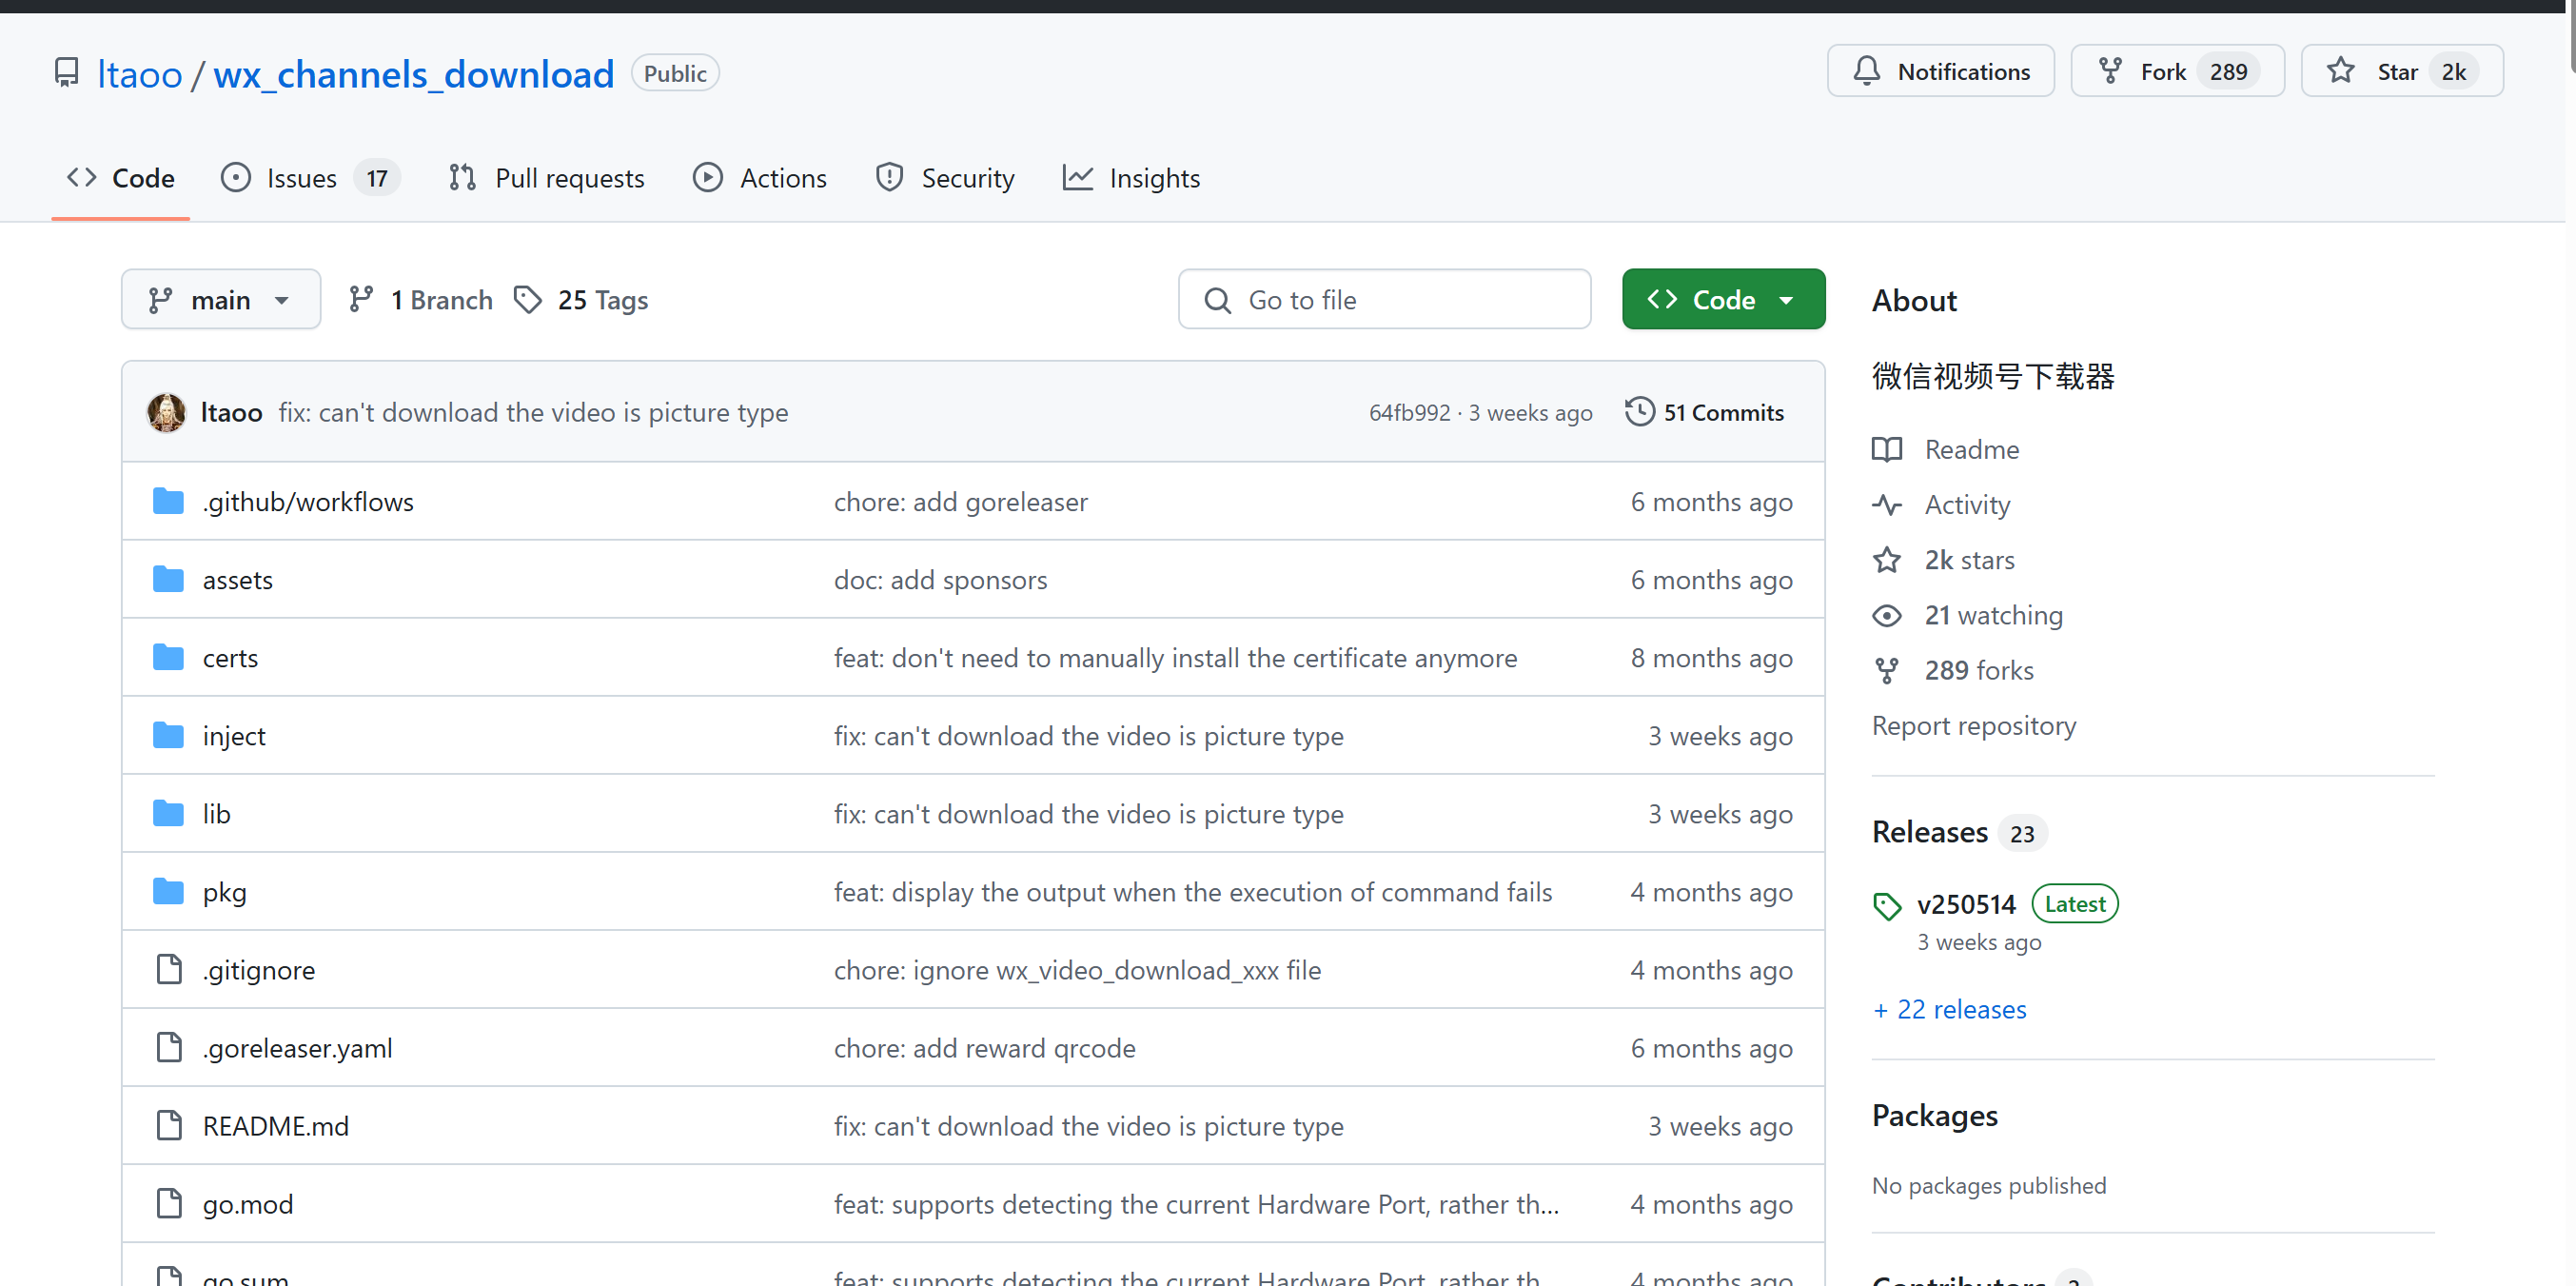Open the main branch selector dropdown

221,299
